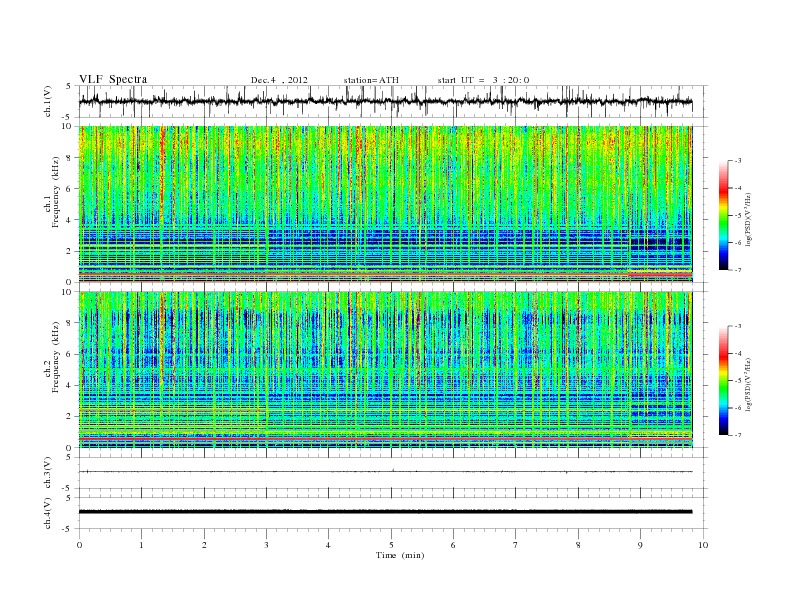Click the 'ch.3(V)' axis label

tap(48, 472)
